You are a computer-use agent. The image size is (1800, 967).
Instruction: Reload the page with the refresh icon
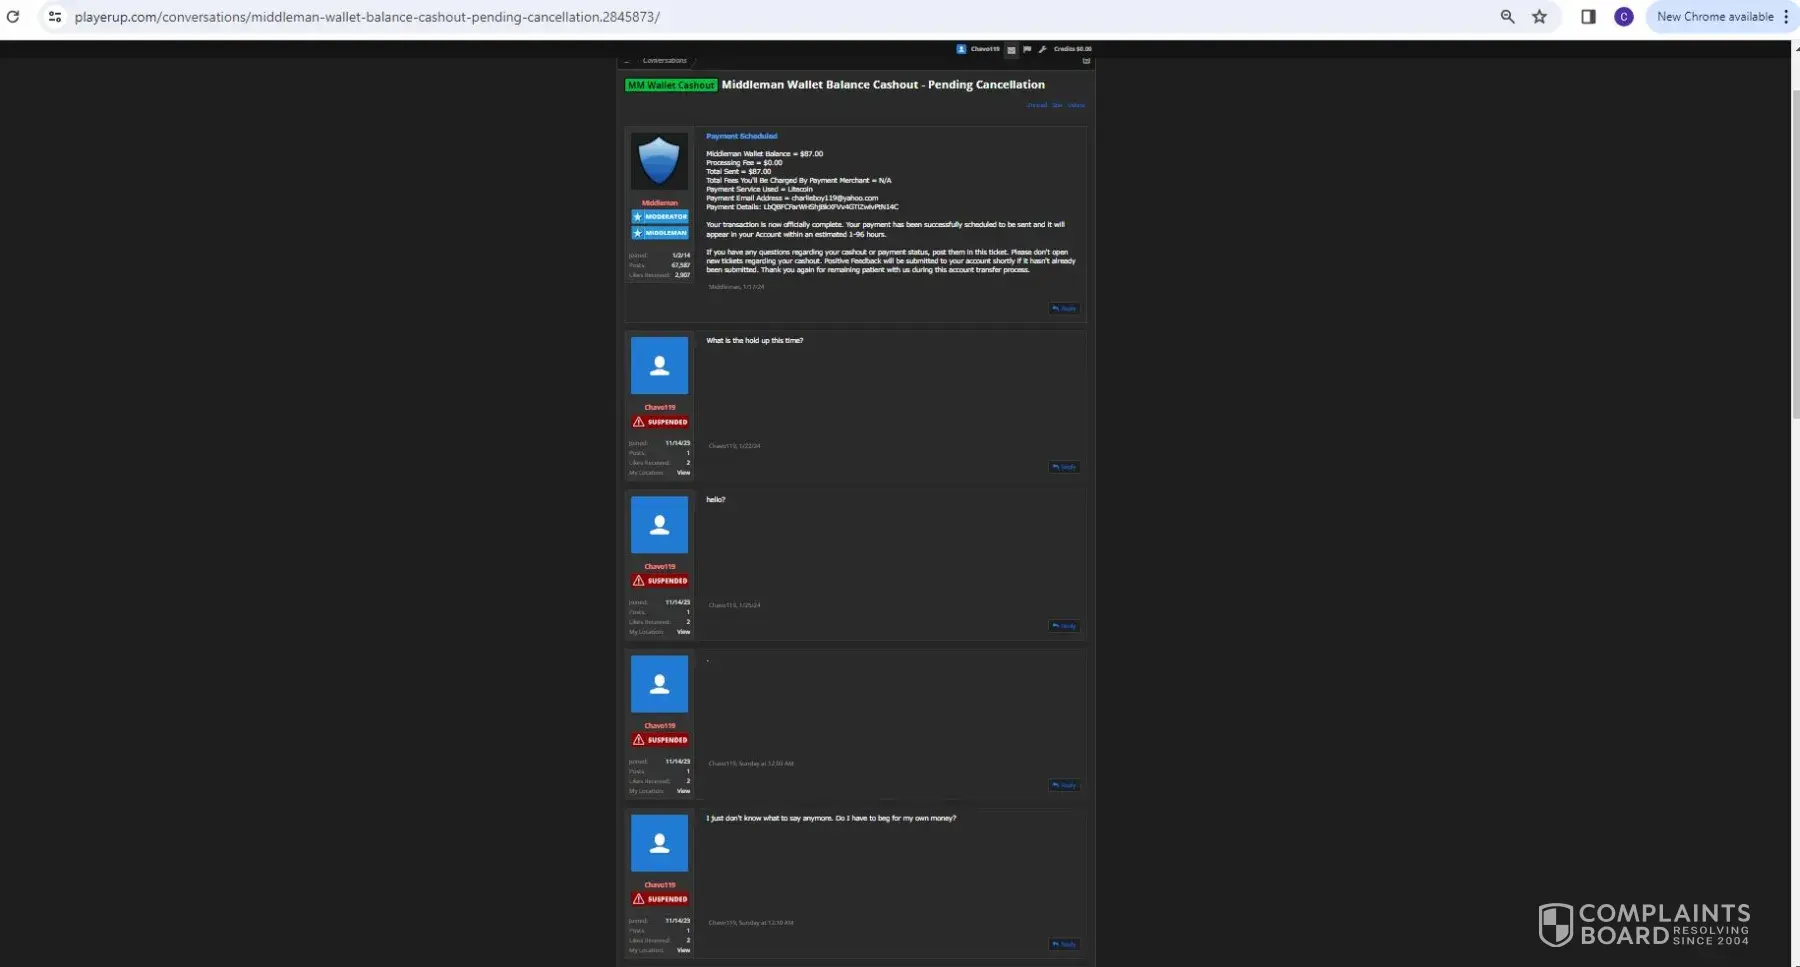[x=13, y=17]
